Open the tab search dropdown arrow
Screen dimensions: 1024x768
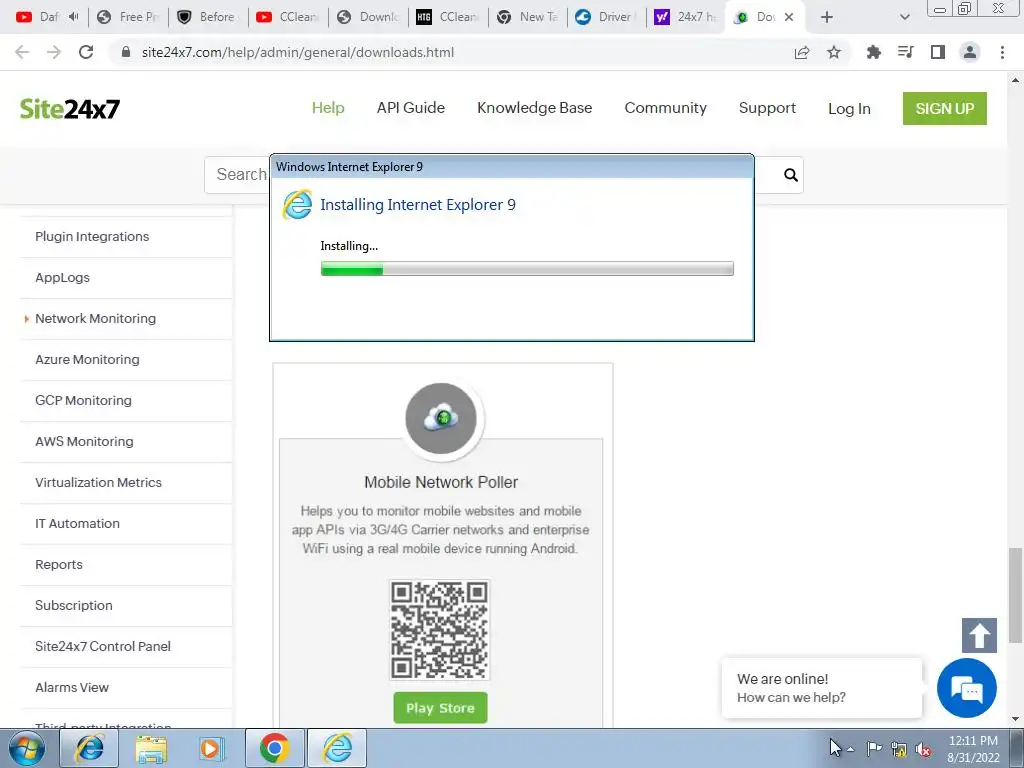904,17
